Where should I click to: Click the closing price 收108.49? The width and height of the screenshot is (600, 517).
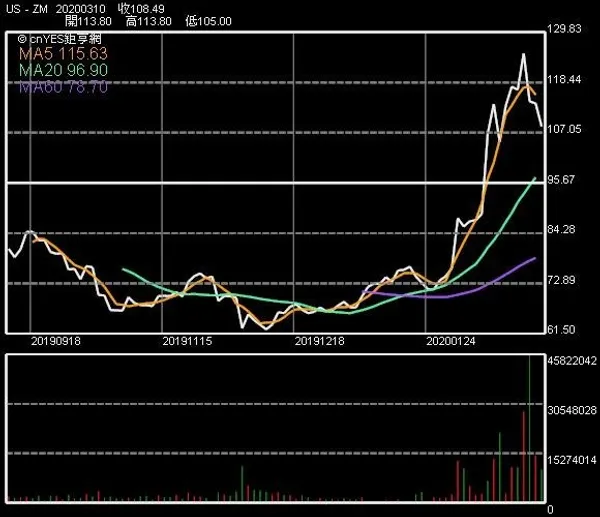pos(142,9)
